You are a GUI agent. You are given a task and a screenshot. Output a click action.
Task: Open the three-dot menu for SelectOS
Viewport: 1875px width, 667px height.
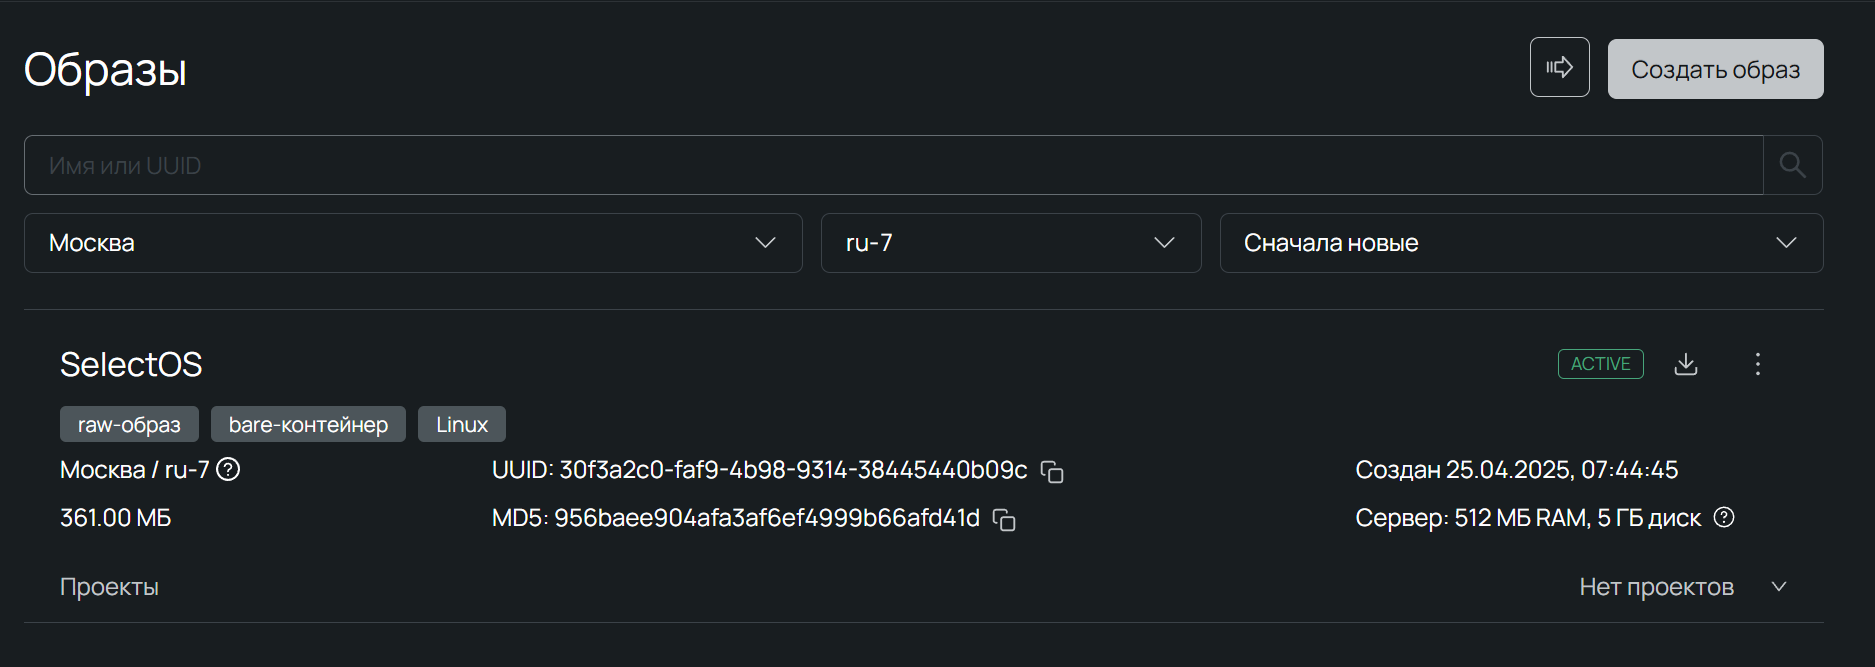[1757, 364]
